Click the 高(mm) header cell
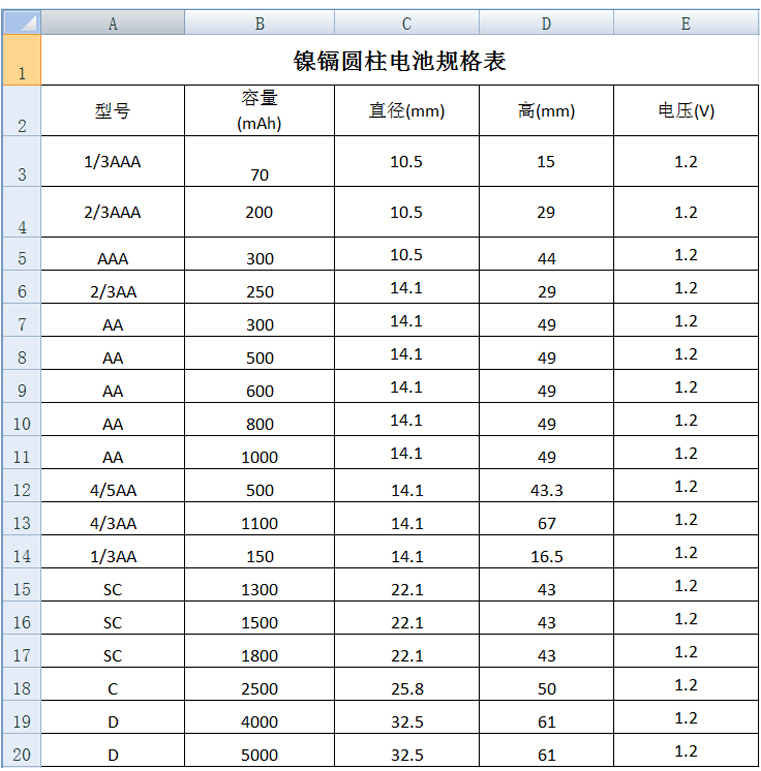 click(546, 111)
